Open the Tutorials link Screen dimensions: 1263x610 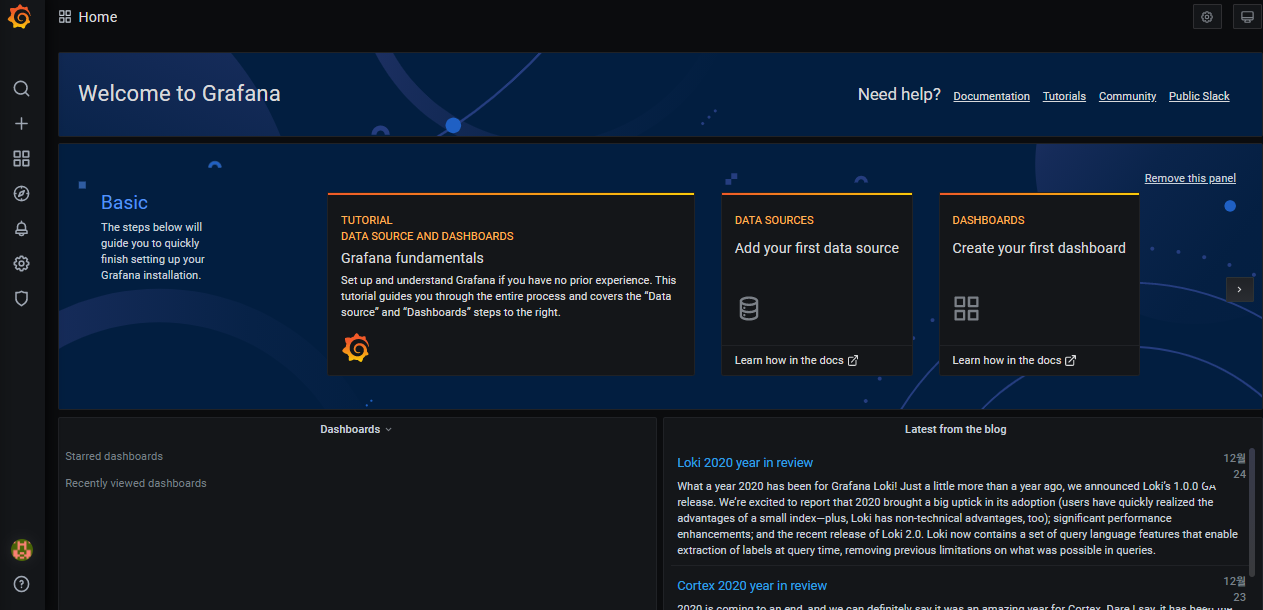pyautogui.click(x=1064, y=96)
